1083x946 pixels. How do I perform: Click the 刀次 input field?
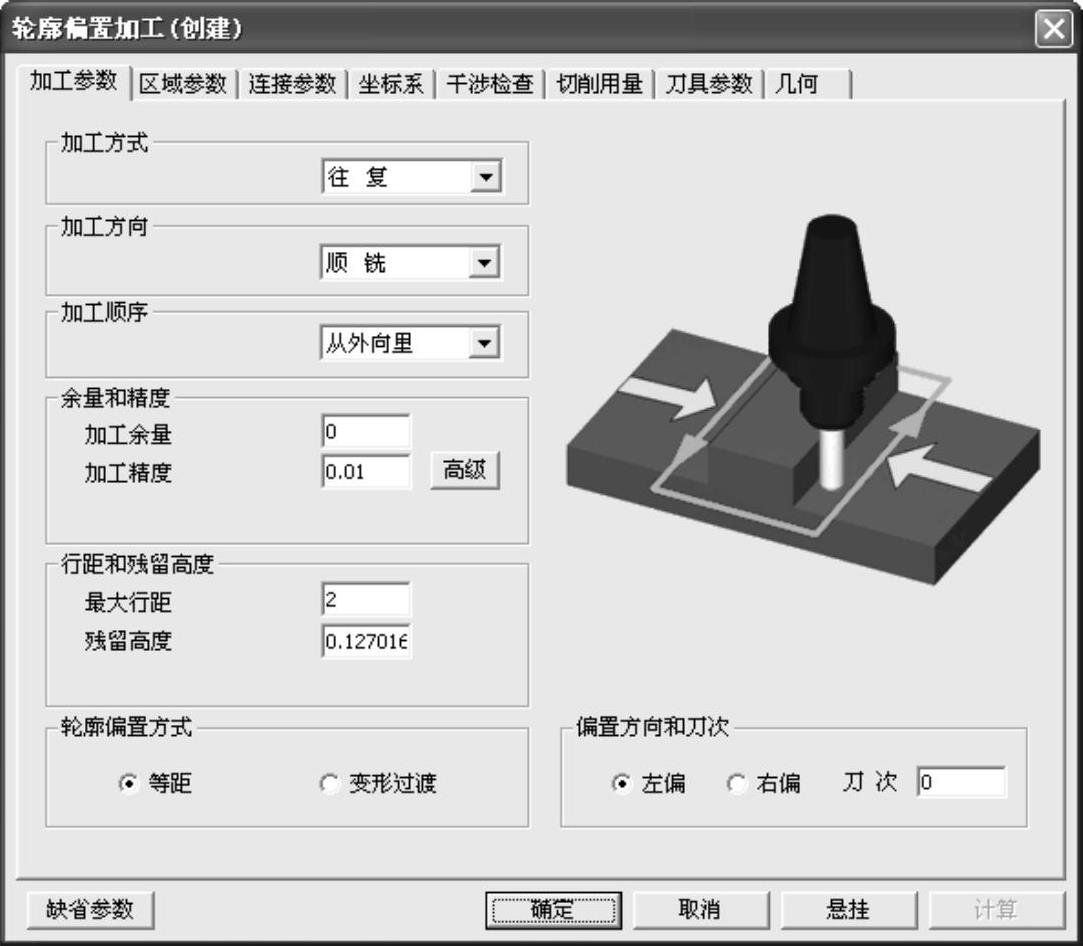click(x=961, y=783)
